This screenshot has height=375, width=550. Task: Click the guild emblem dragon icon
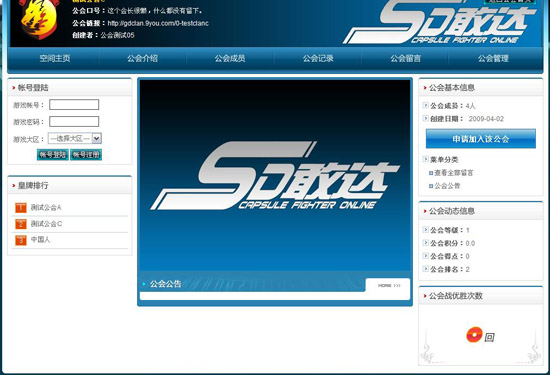tap(39, 18)
